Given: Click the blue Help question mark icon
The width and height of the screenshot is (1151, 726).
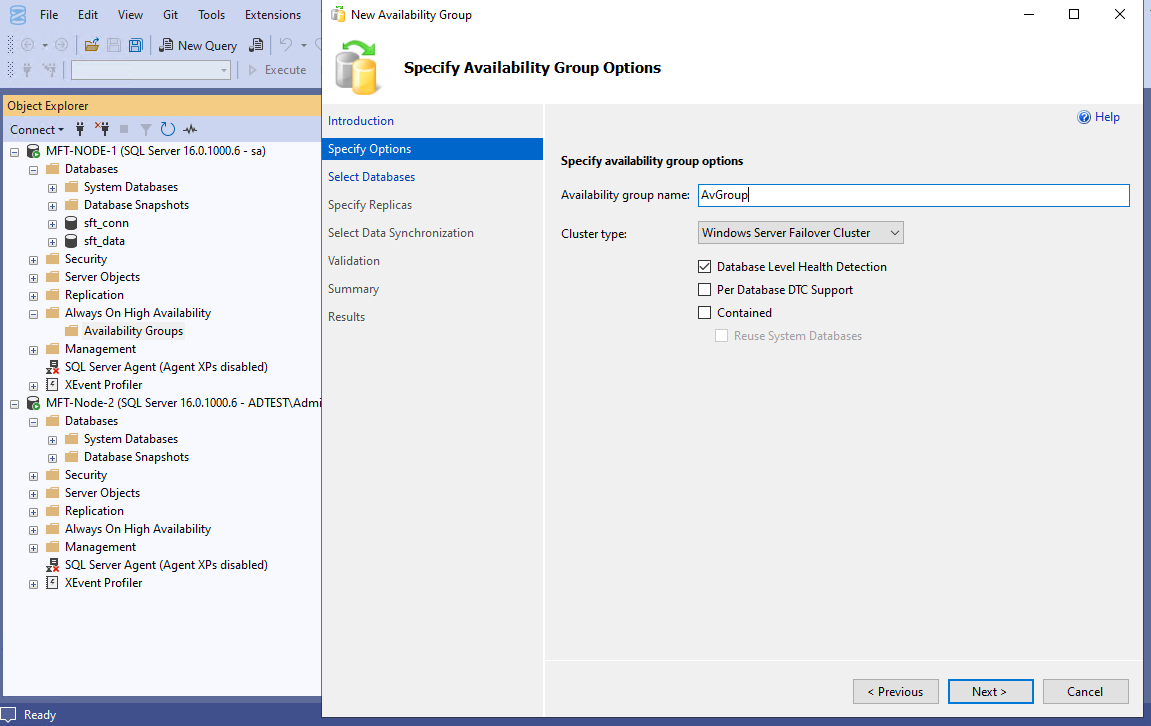Looking at the screenshot, I should (x=1083, y=117).
